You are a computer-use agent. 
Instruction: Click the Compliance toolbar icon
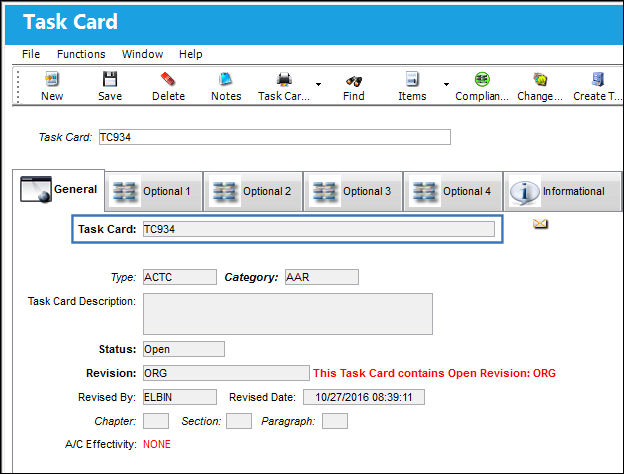pyautogui.click(x=482, y=79)
